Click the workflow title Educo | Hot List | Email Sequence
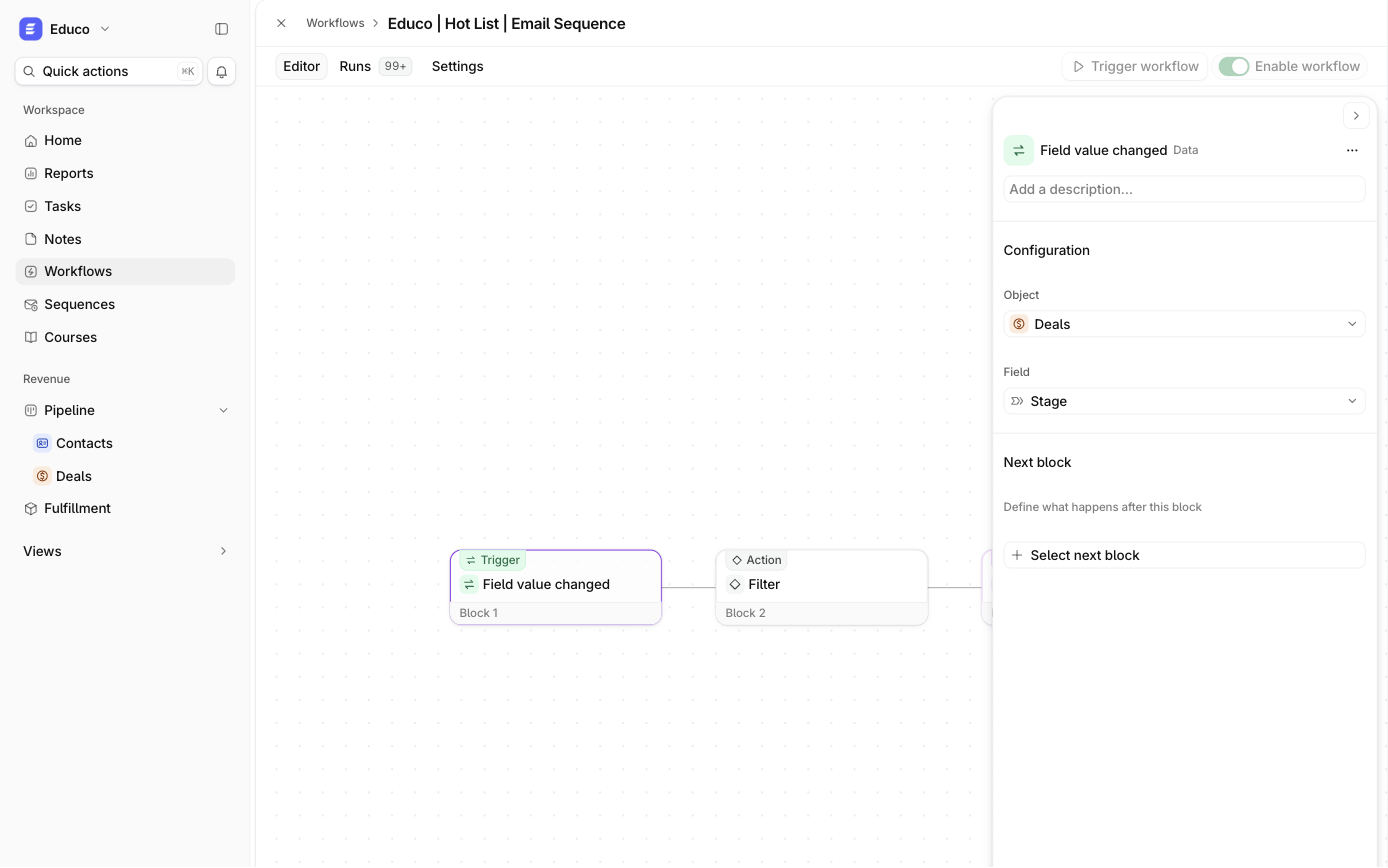 507,23
